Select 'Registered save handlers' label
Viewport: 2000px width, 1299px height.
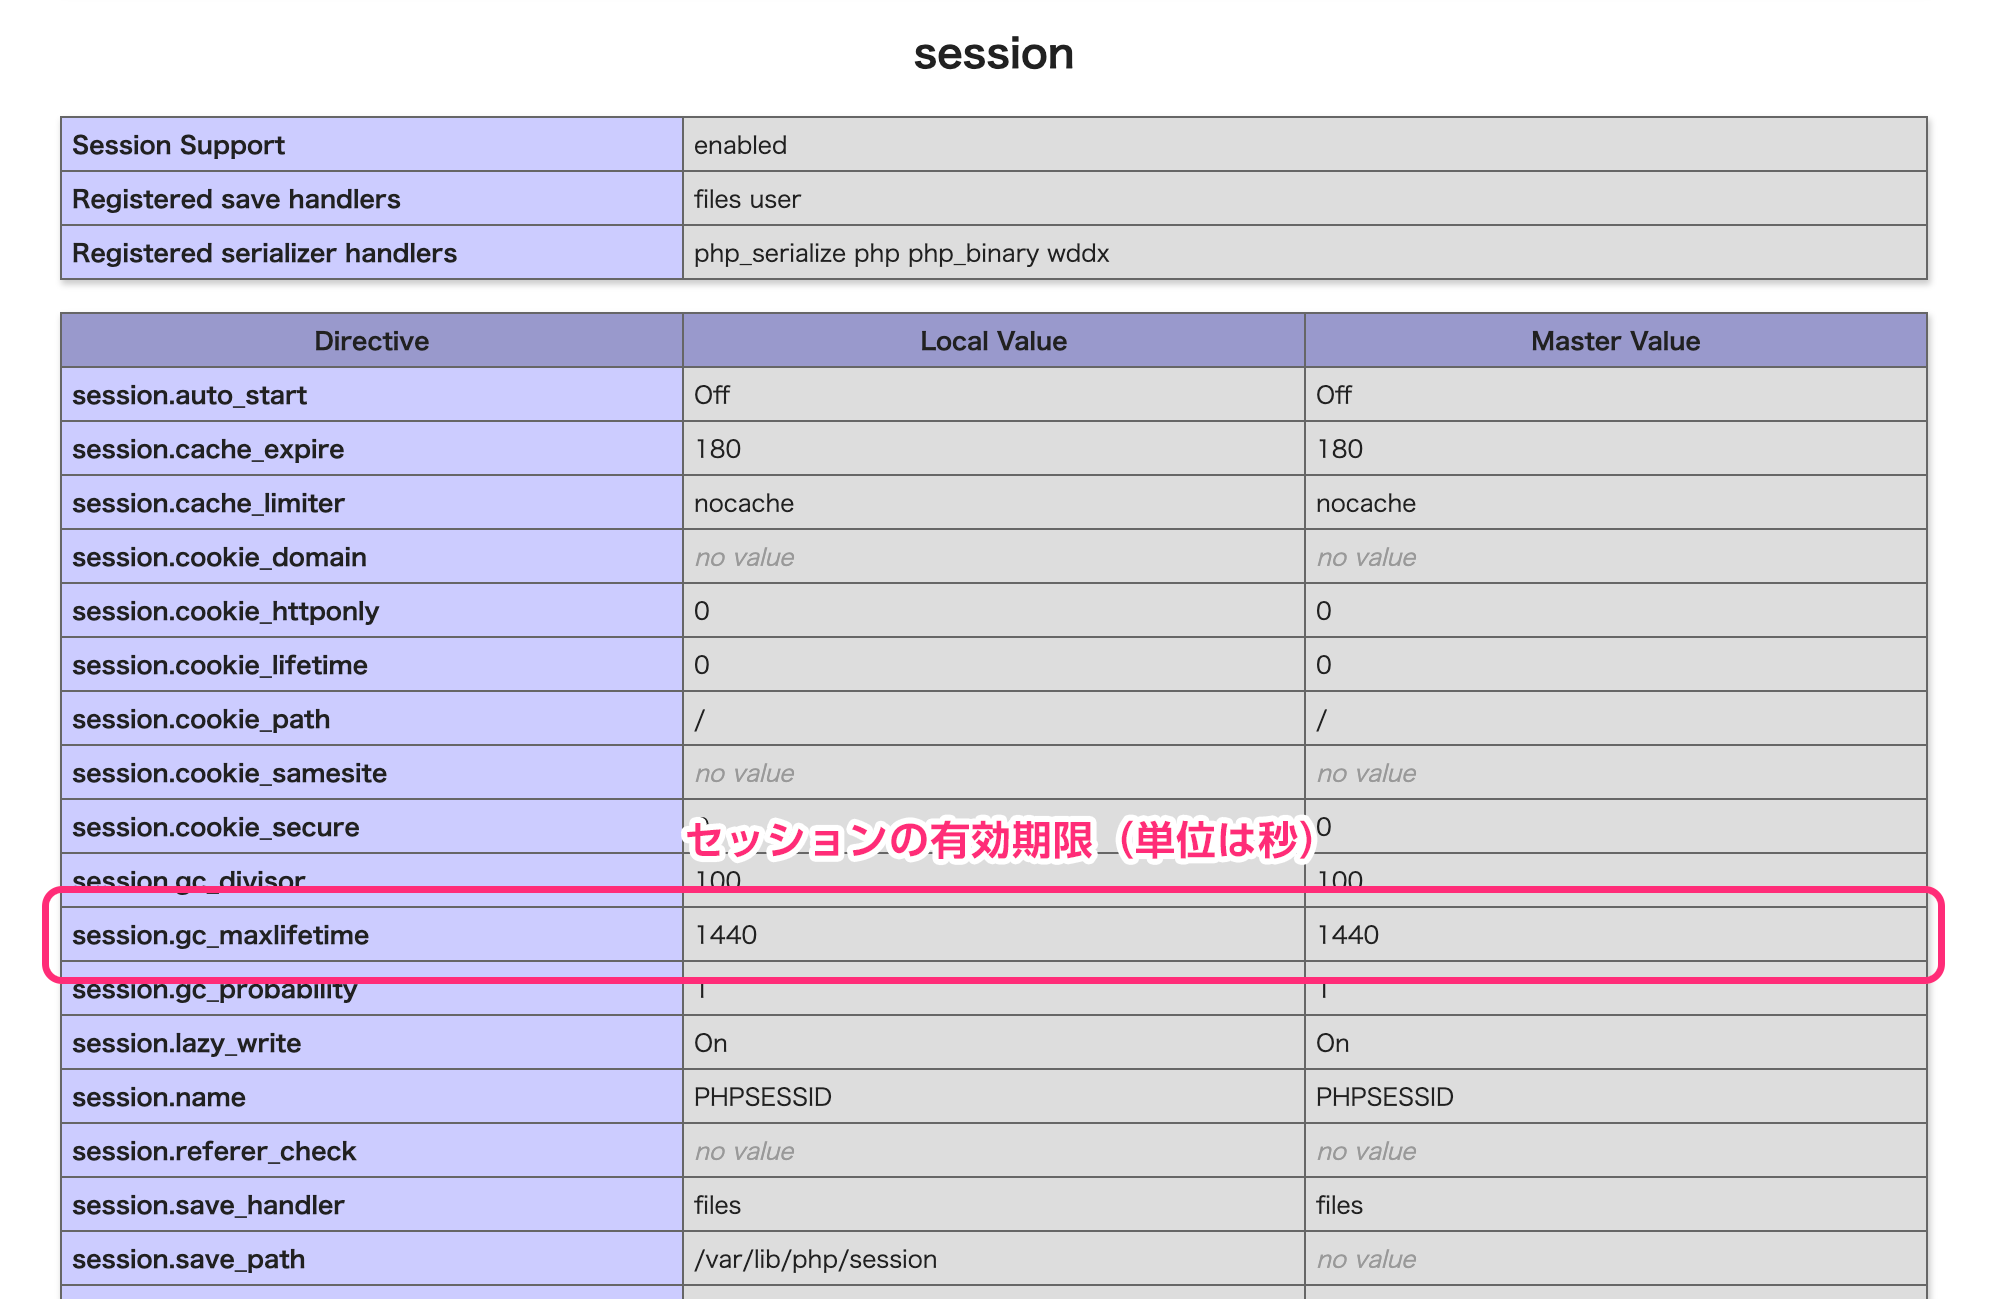(x=236, y=199)
